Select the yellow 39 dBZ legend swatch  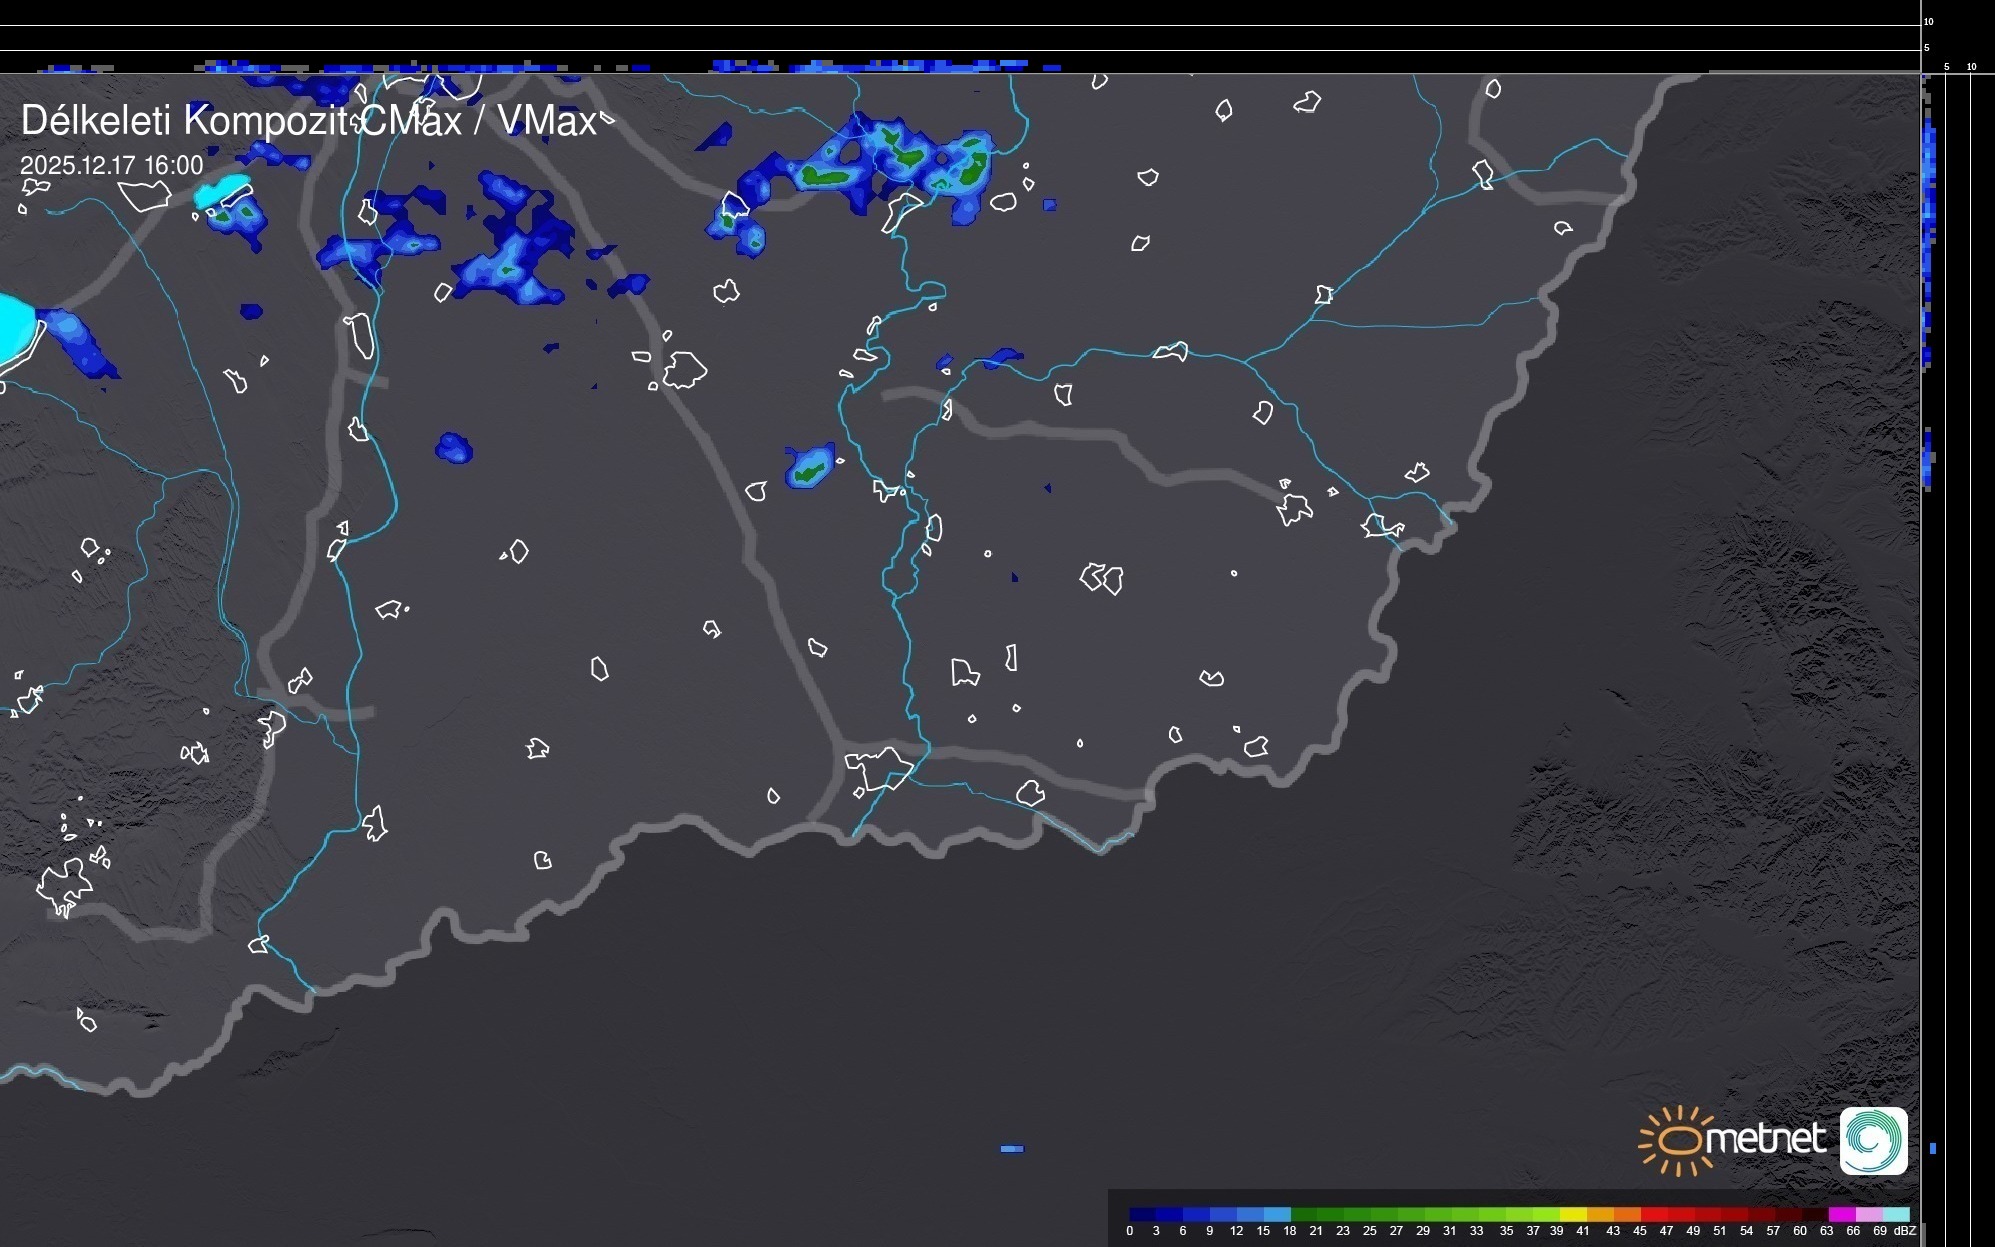(x=1574, y=1214)
